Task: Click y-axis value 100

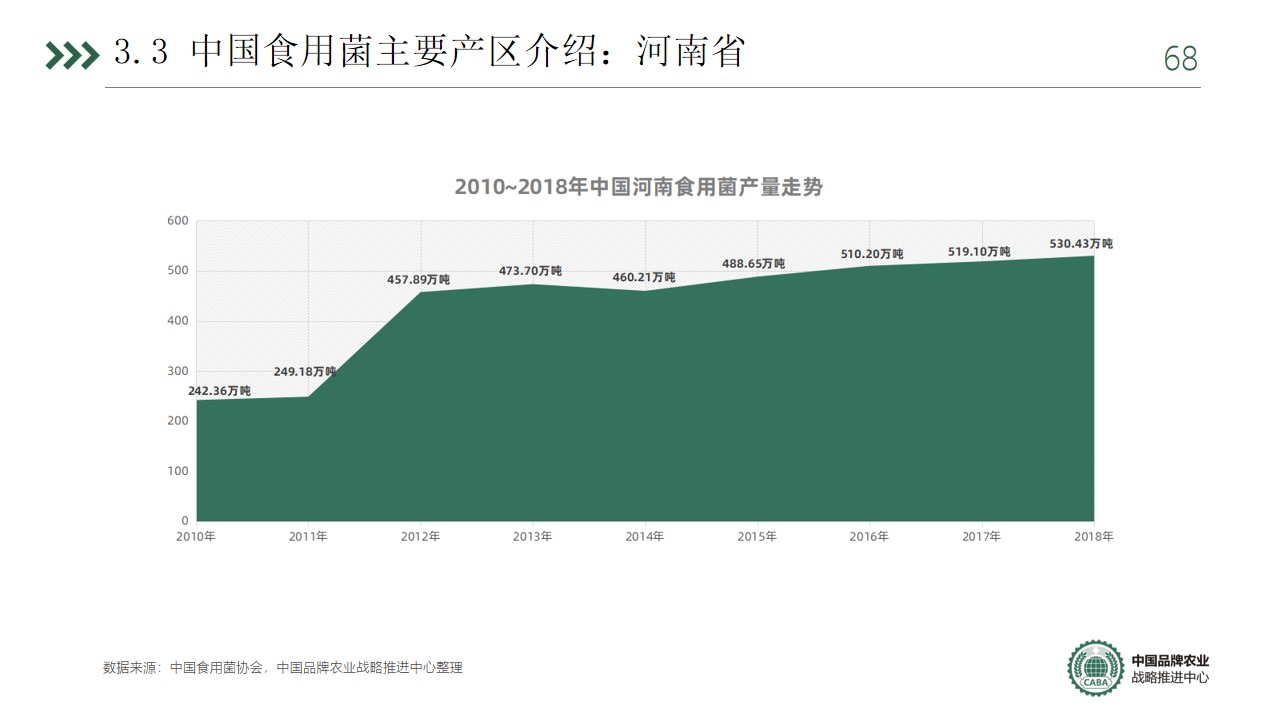Action: click(x=178, y=471)
